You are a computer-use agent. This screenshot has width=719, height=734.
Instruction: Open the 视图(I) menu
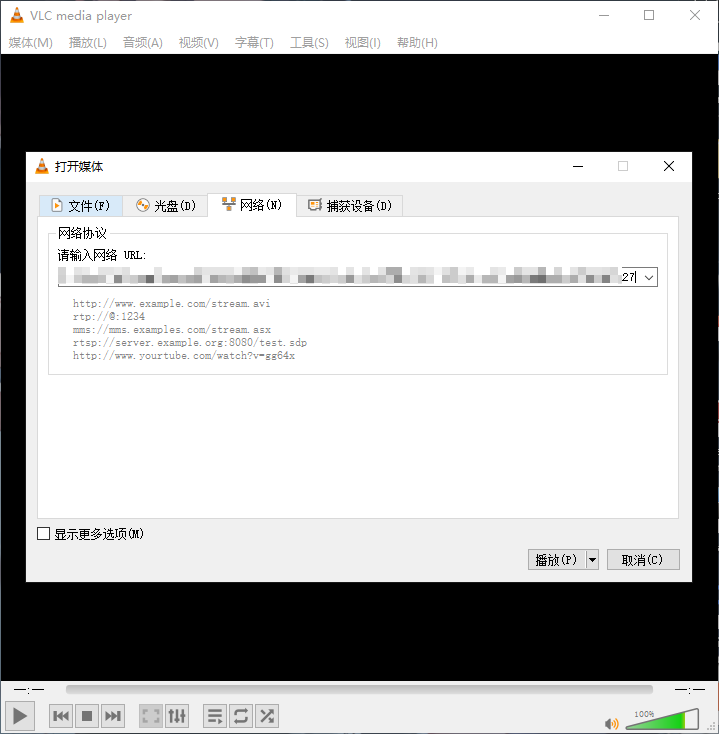tap(362, 43)
